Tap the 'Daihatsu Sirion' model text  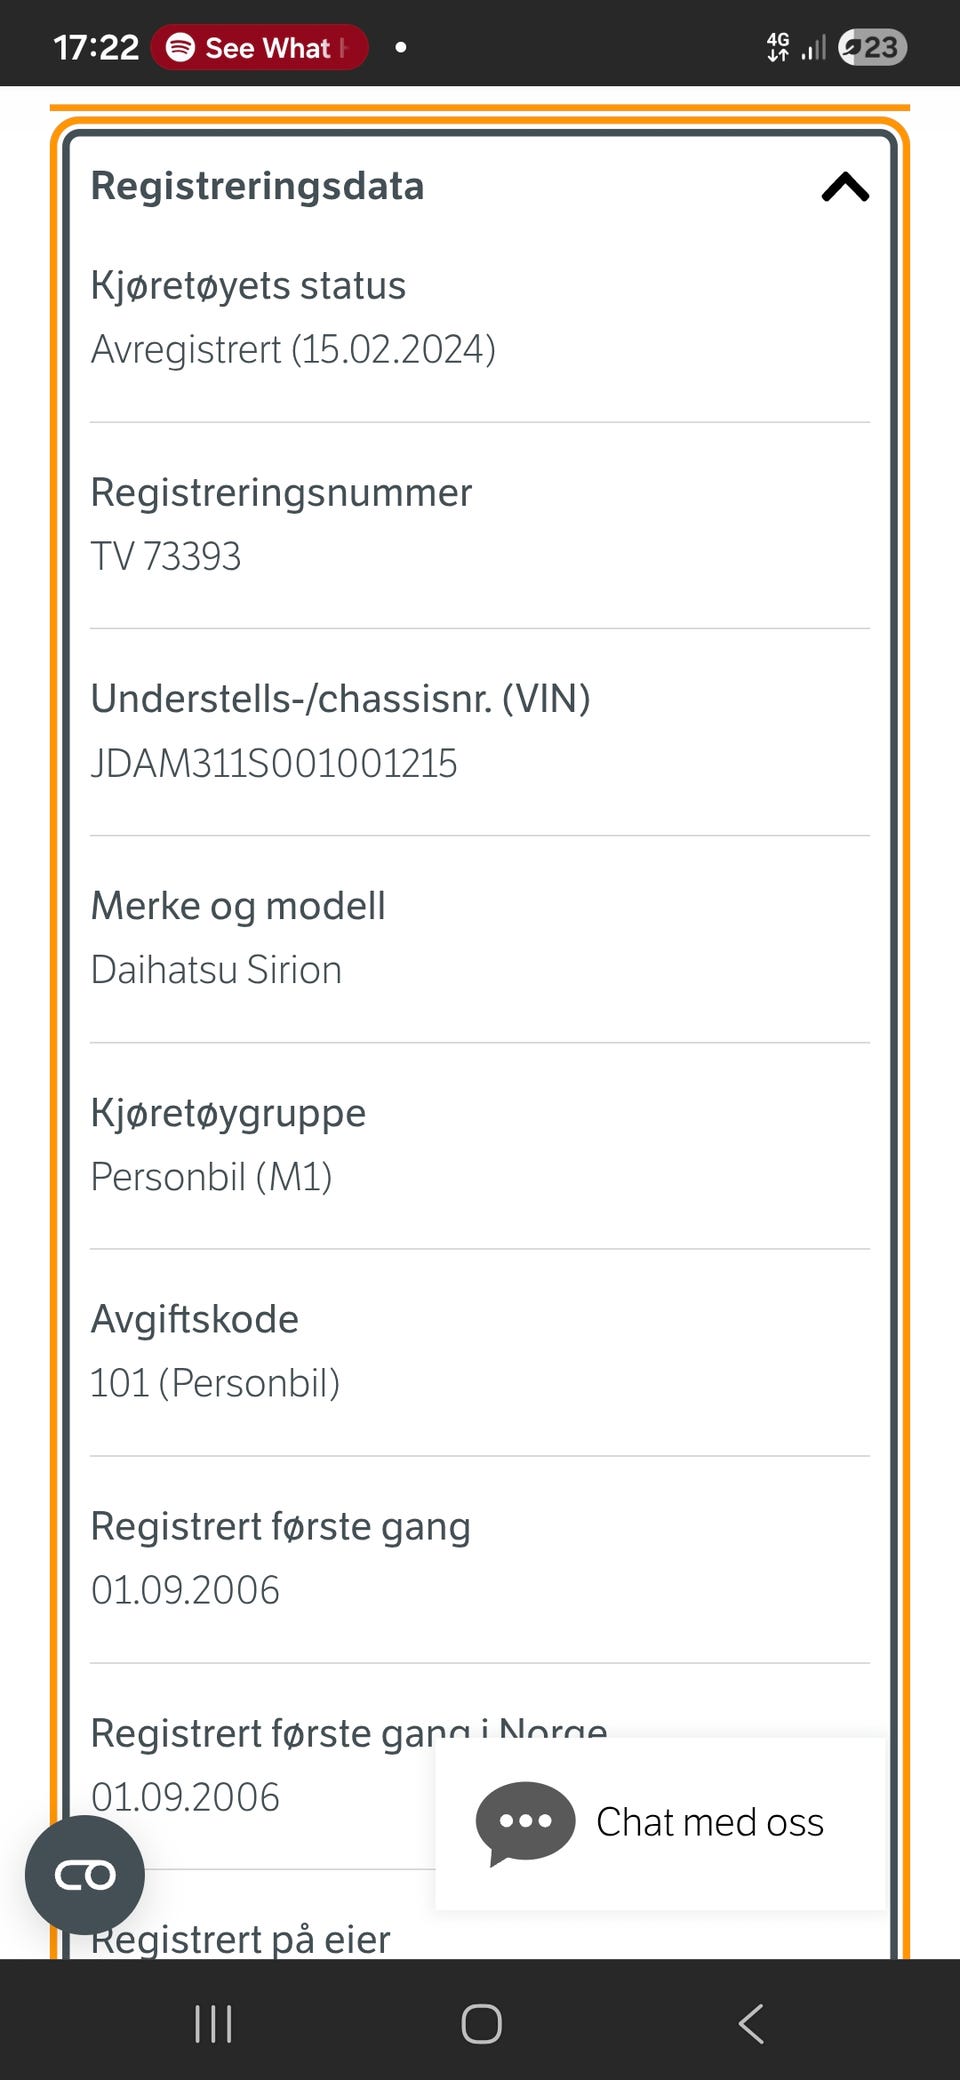[x=216, y=970]
